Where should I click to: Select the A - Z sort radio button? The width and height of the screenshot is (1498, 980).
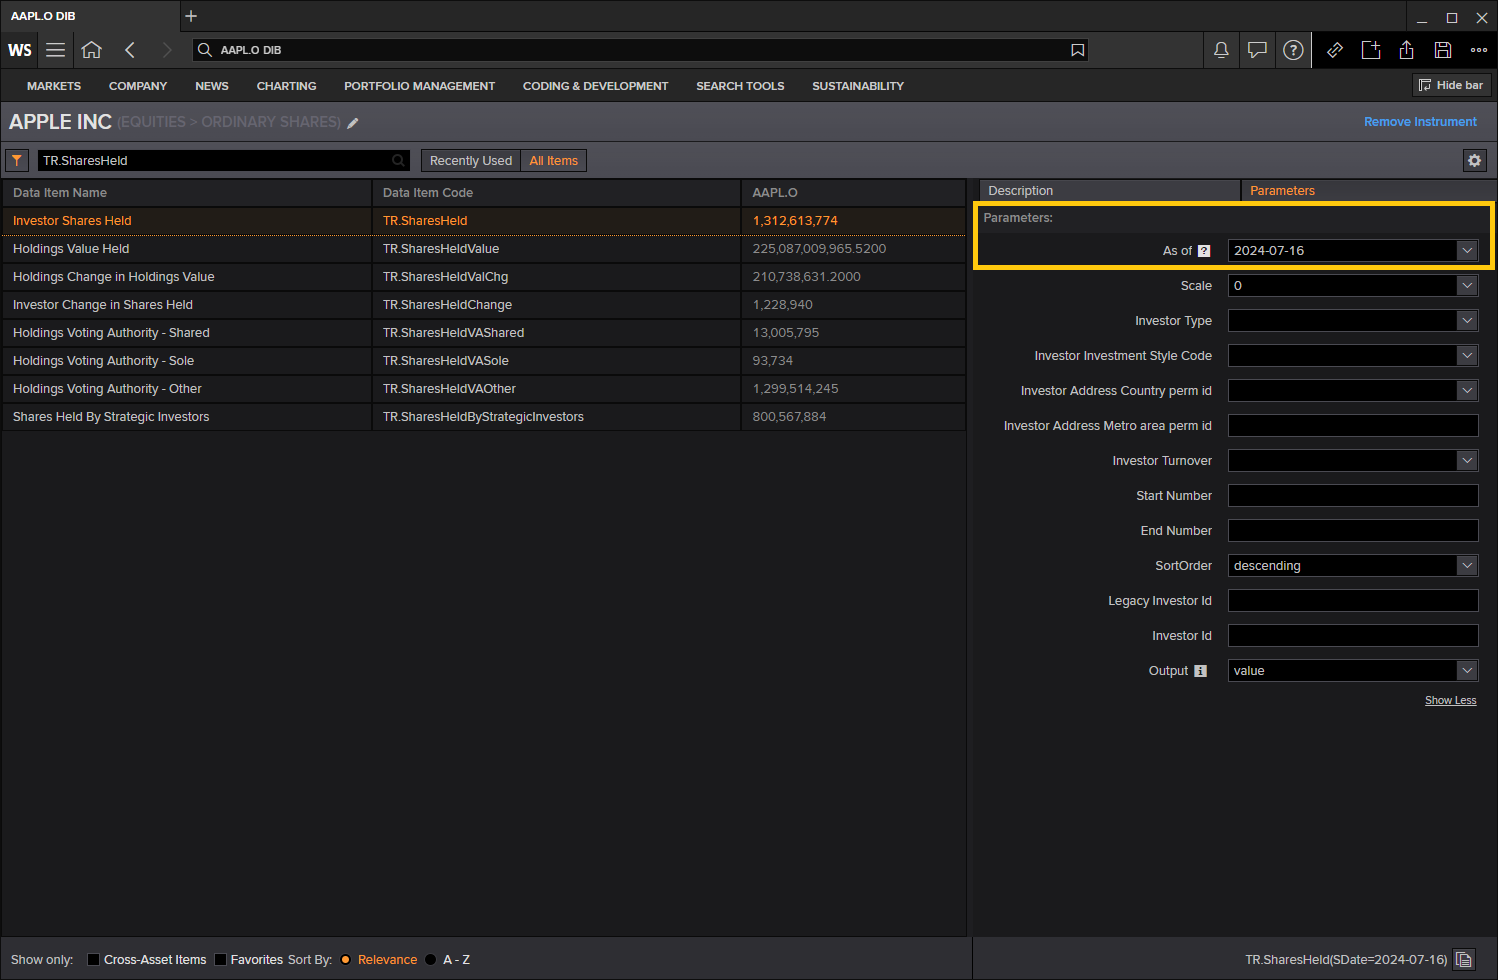pos(431,960)
